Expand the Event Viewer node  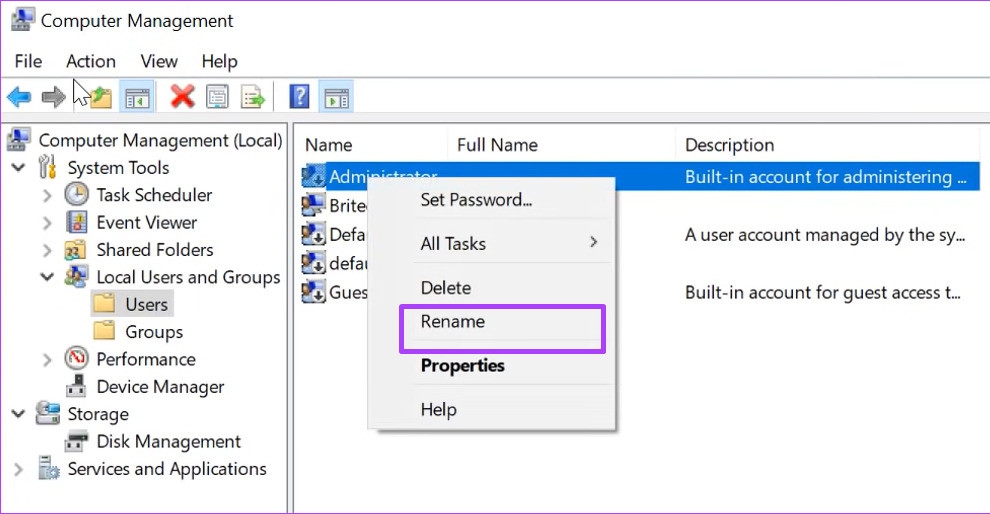coord(47,223)
